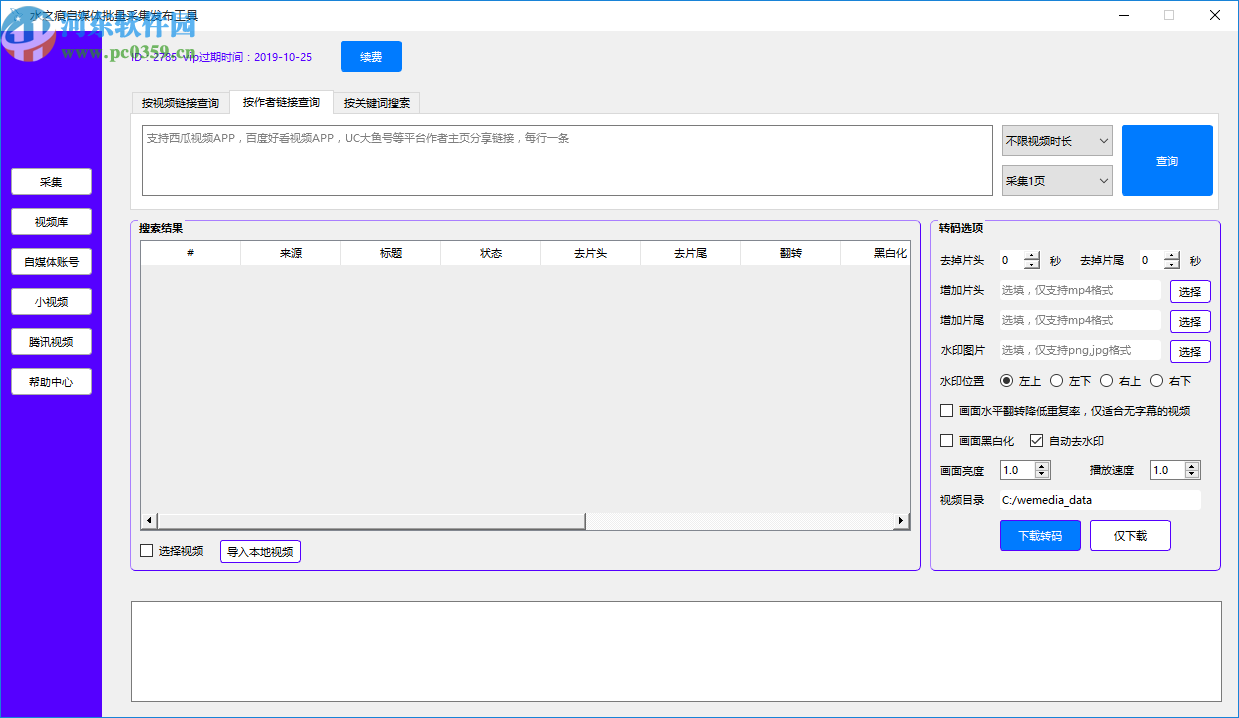Switch to 按关键词搜索 tab
Viewport: 1239px width, 718px height.
coord(377,103)
